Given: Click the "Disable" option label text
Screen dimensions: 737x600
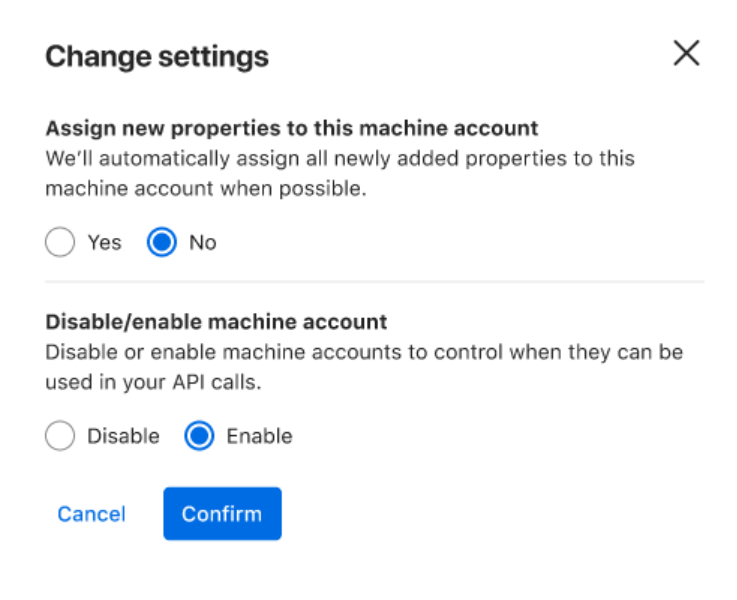Looking at the screenshot, I should click(x=123, y=437).
